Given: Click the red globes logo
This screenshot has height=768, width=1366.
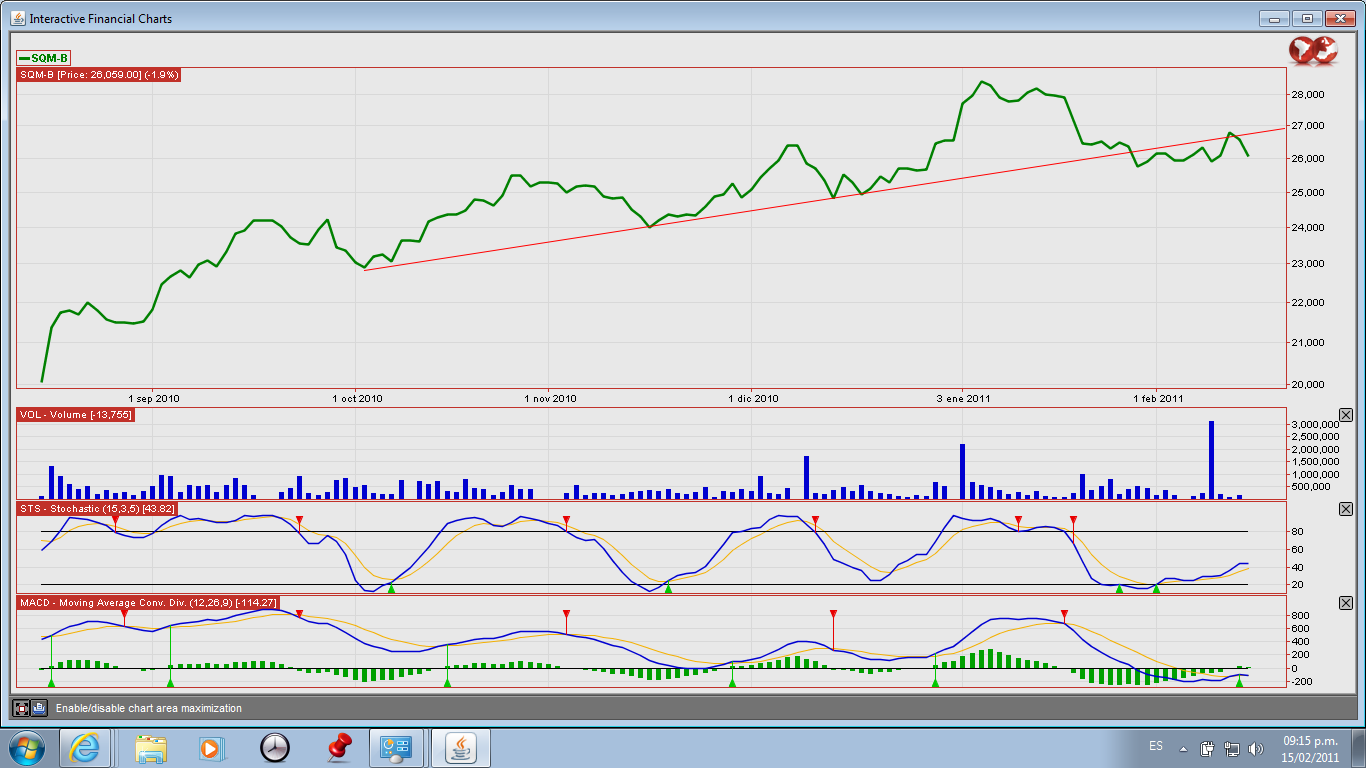Looking at the screenshot, I should 1312,51.
